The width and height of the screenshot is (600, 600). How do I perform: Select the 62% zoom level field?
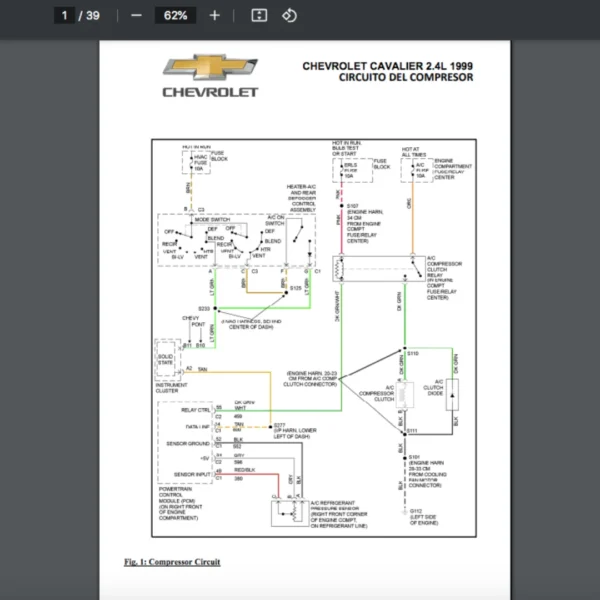[x=175, y=16]
